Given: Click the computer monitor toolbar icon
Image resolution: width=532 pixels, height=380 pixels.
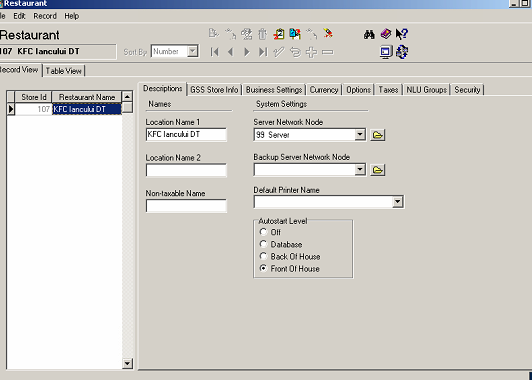Looking at the screenshot, I should click(x=386, y=52).
